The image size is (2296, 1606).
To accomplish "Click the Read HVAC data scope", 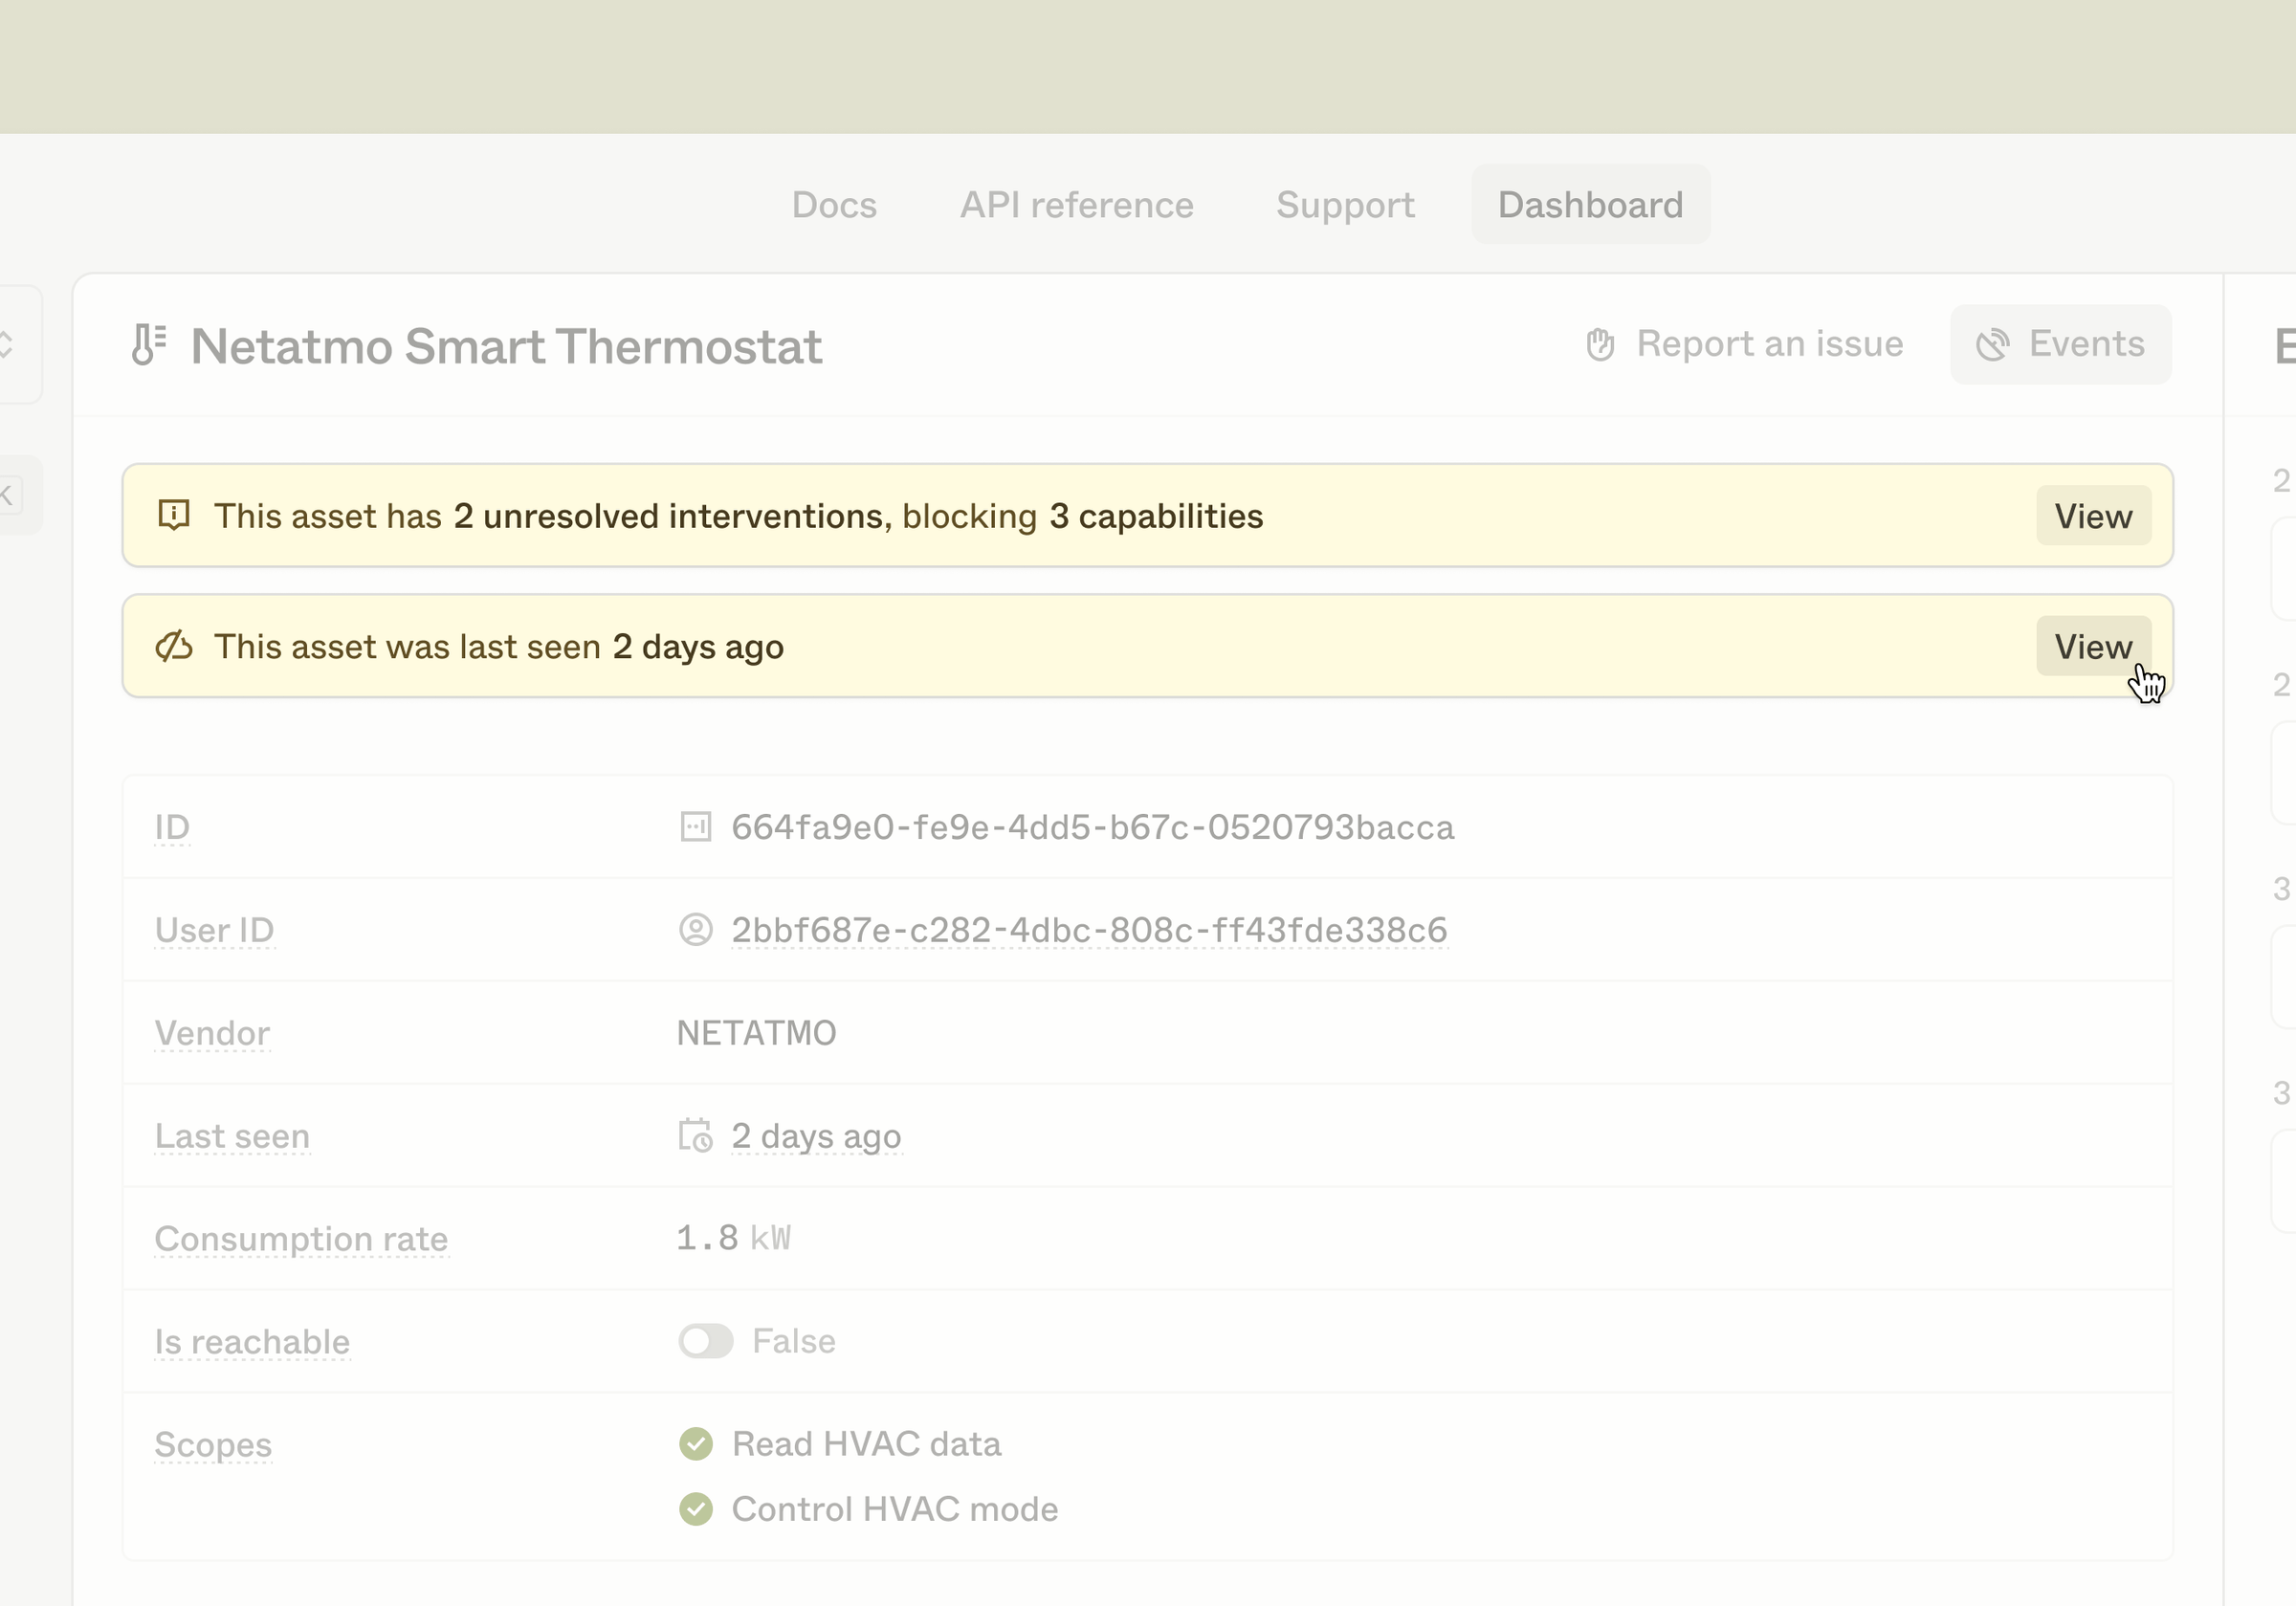I will pos(866,1444).
